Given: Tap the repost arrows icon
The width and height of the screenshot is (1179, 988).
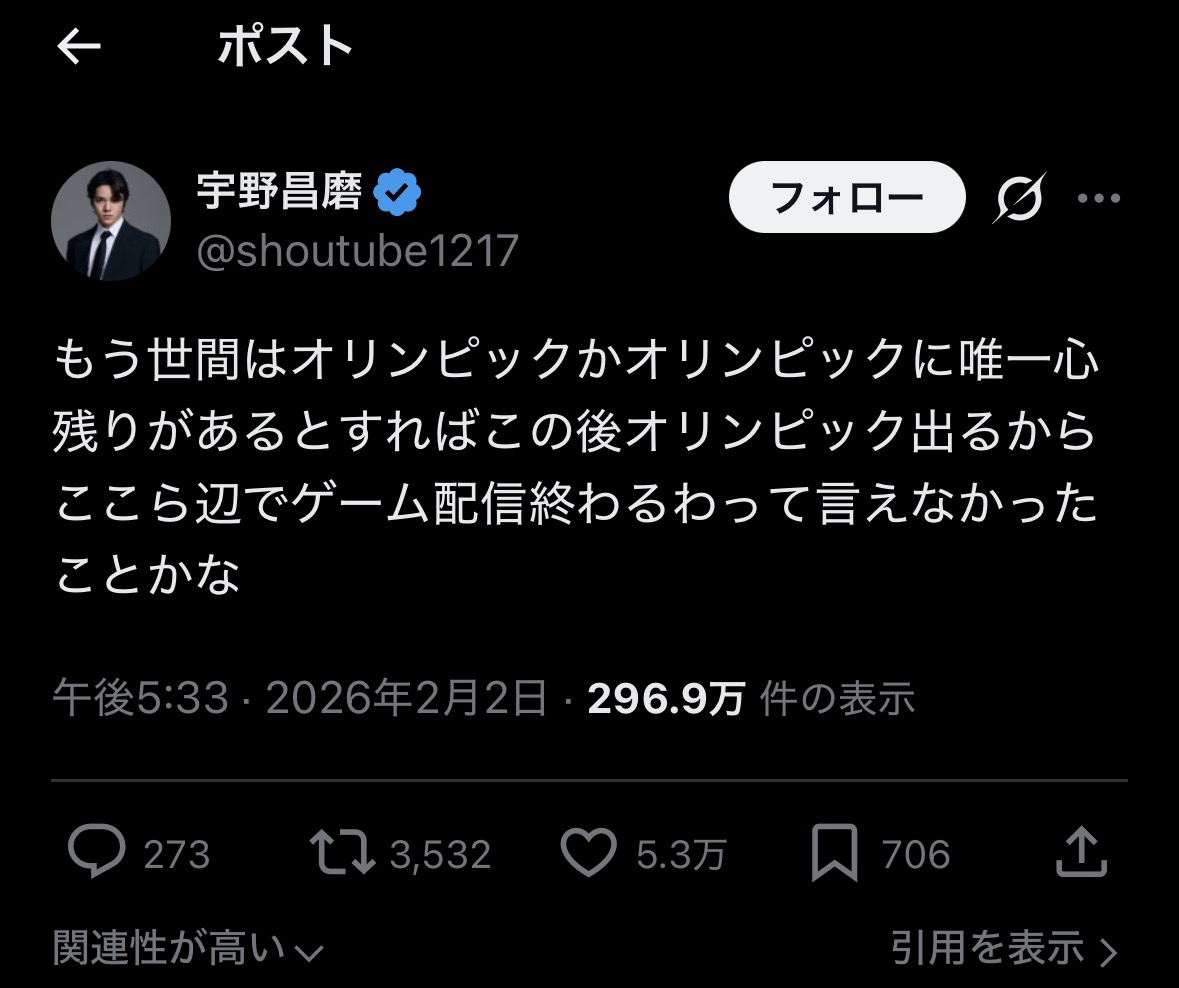Looking at the screenshot, I should point(342,853).
